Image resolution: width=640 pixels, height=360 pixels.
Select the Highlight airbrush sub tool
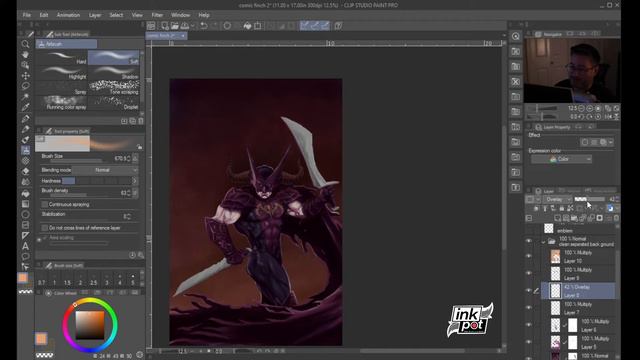point(62,73)
